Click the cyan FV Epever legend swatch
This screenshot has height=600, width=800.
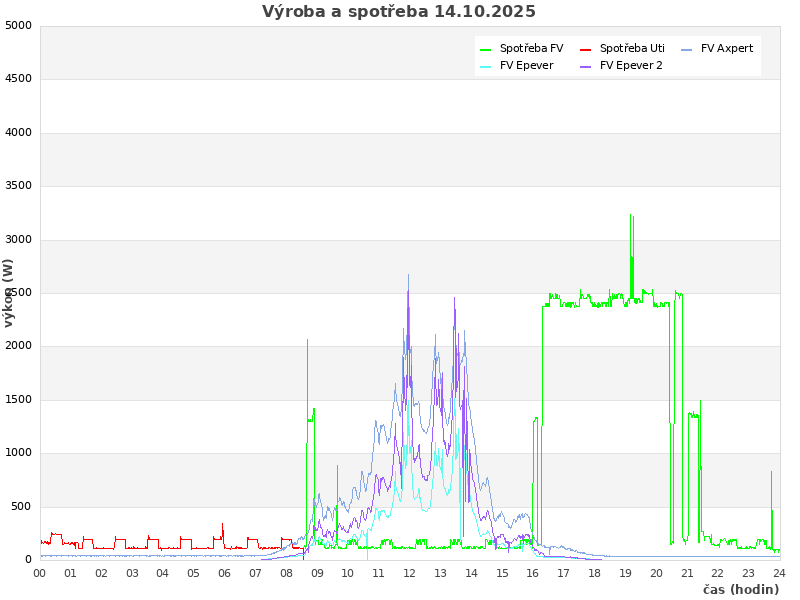coord(485,66)
